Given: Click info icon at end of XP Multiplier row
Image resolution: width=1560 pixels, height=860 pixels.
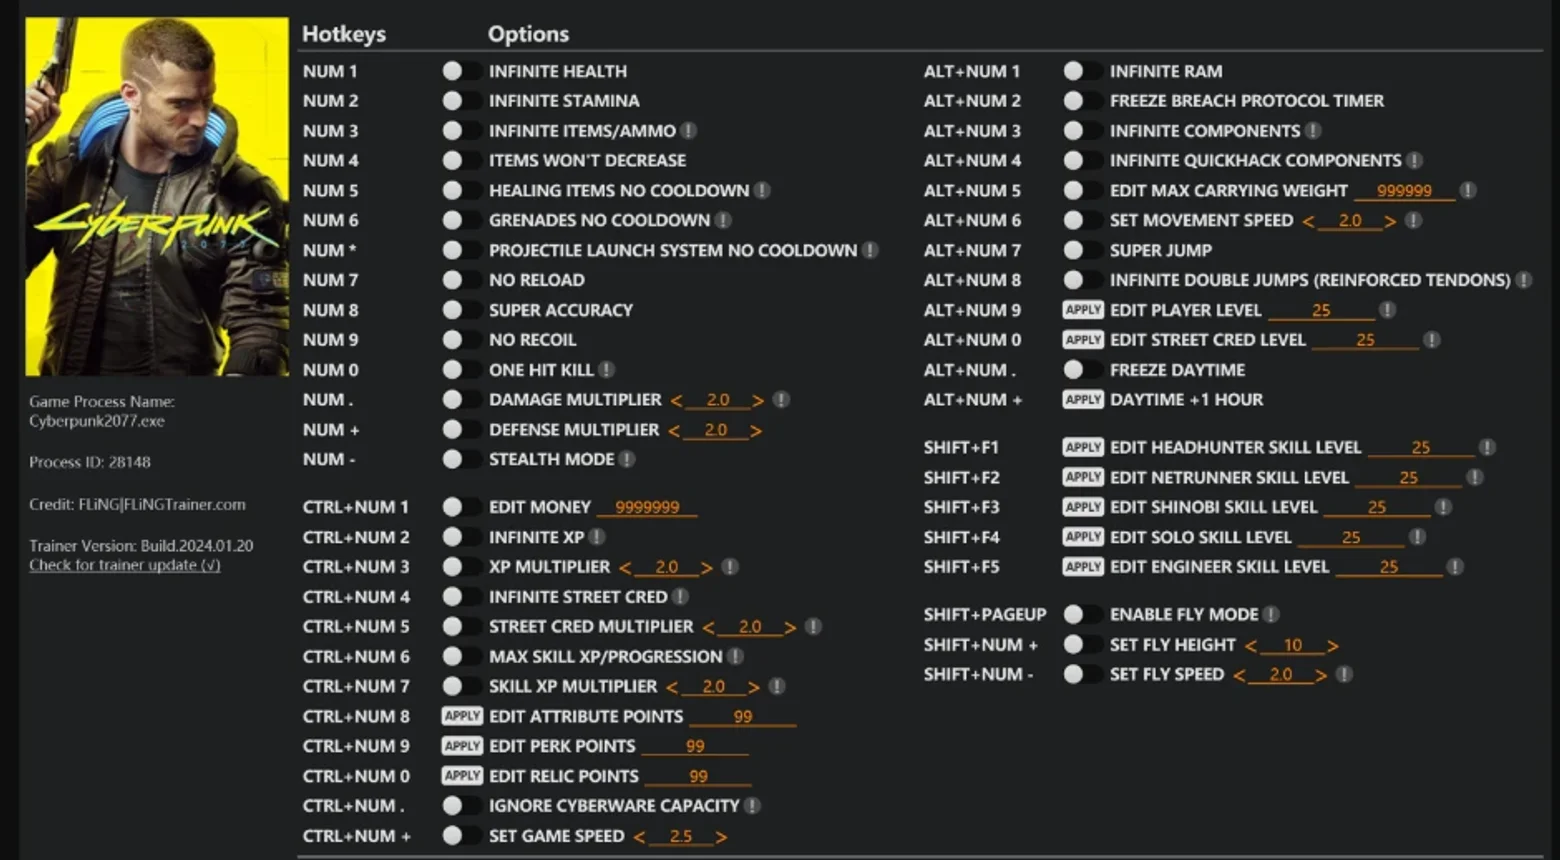Looking at the screenshot, I should coord(730,567).
